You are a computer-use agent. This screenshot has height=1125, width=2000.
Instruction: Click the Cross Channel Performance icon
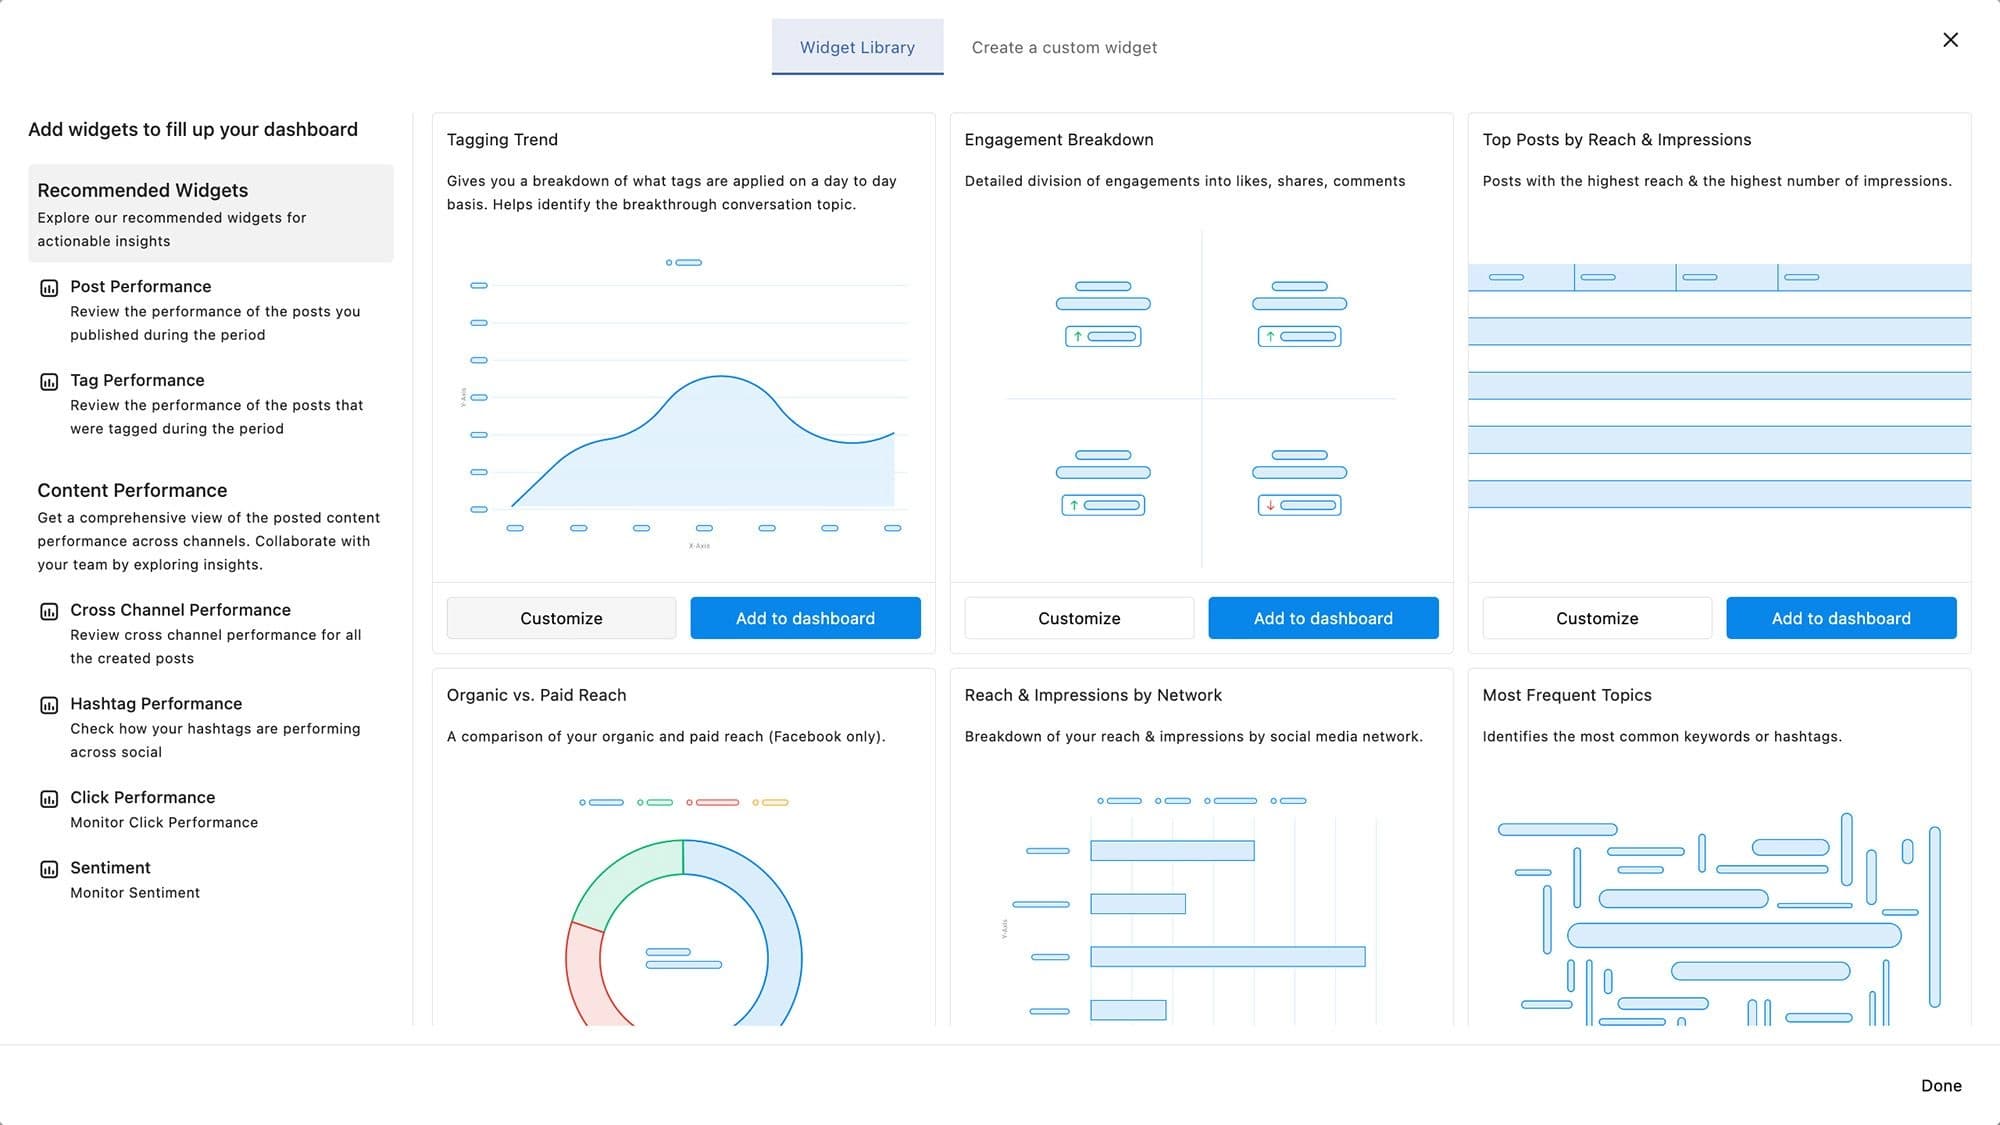49,610
